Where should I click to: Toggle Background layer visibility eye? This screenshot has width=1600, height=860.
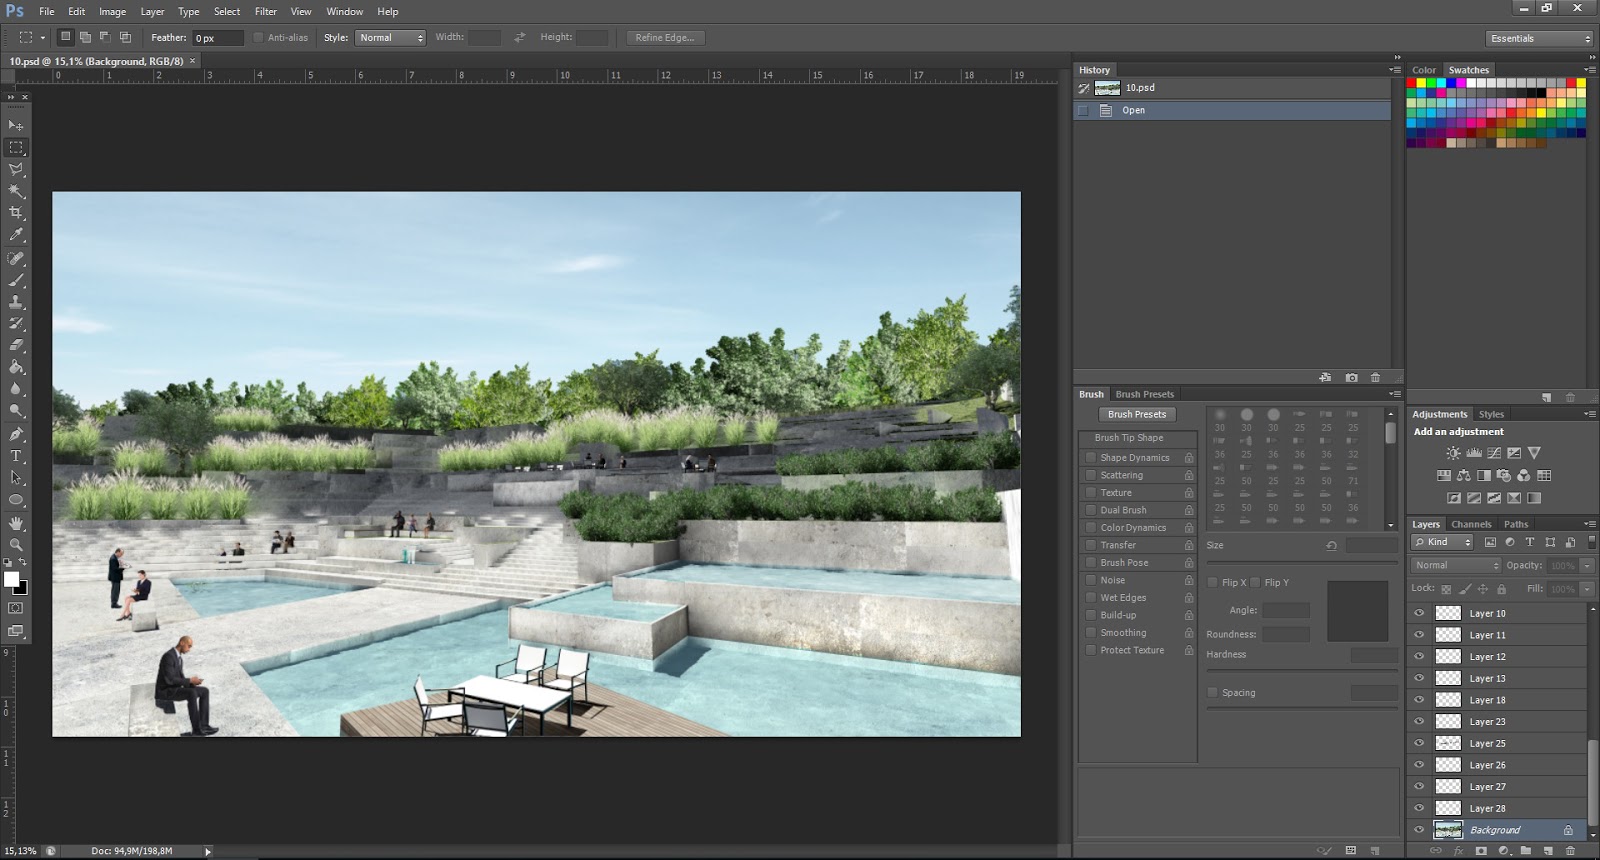pyautogui.click(x=1419, y=830)
